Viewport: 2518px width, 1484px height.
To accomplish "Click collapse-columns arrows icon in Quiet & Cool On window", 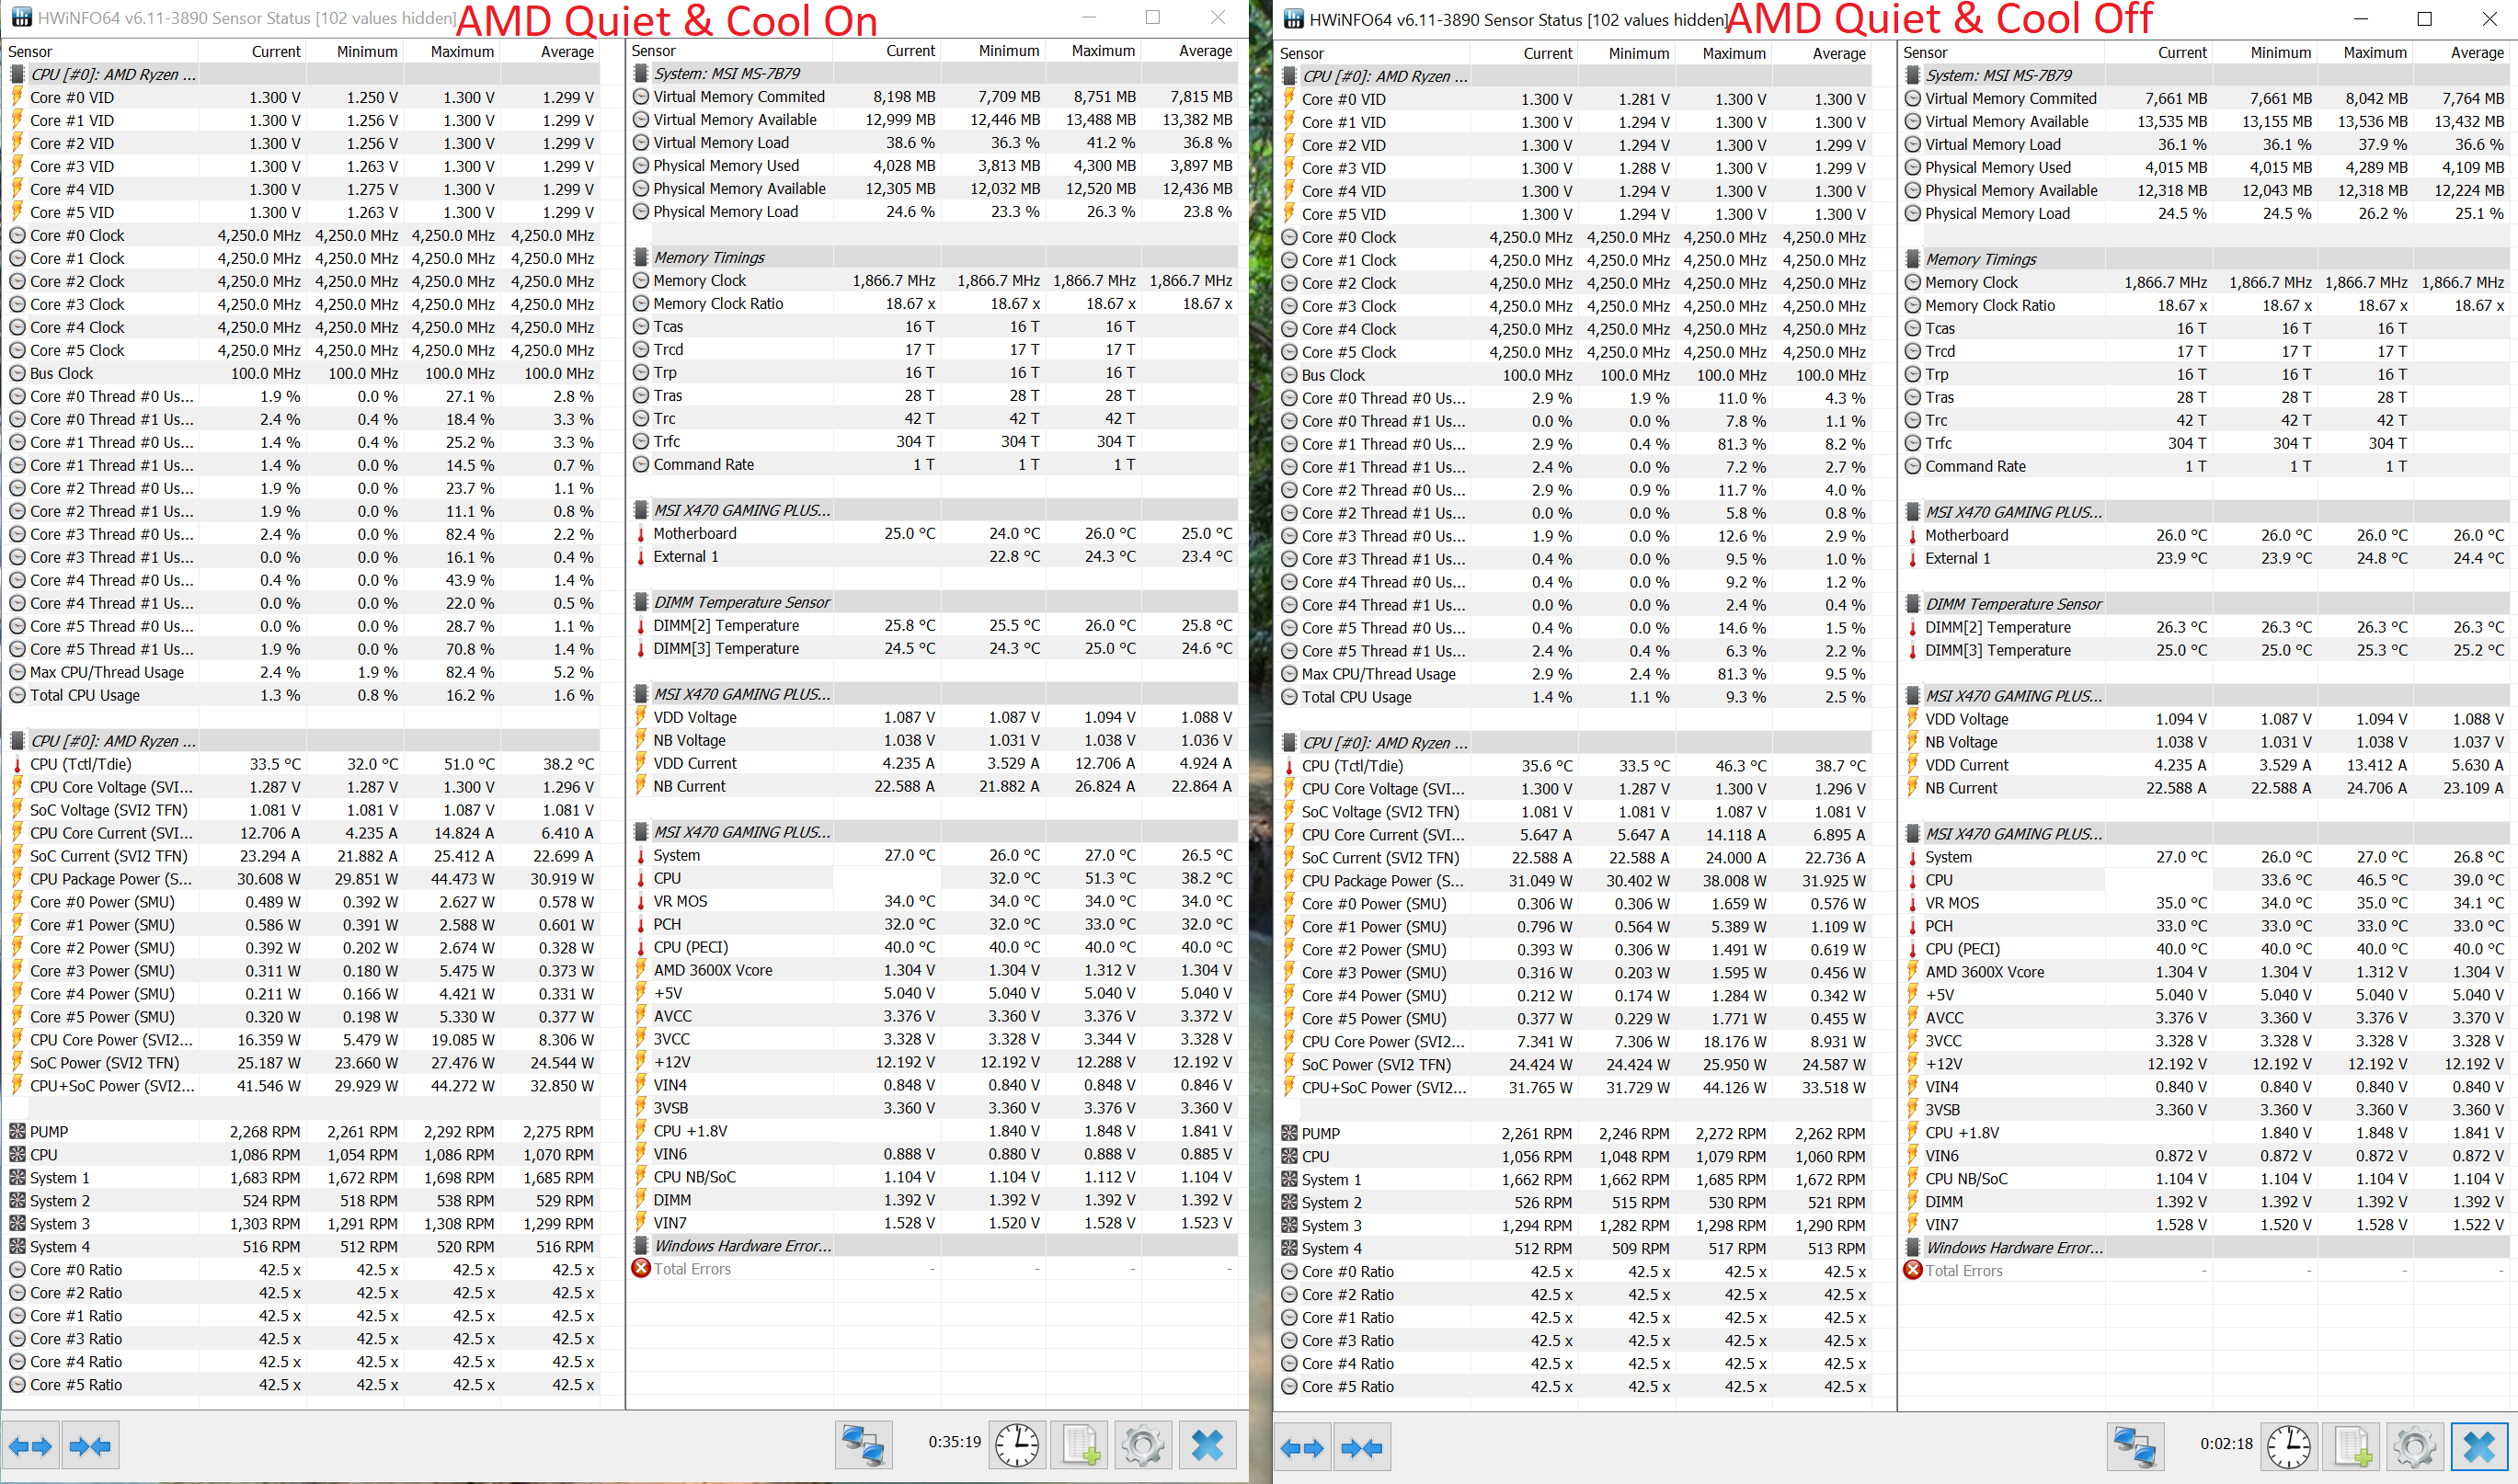I will (90, 1446).
